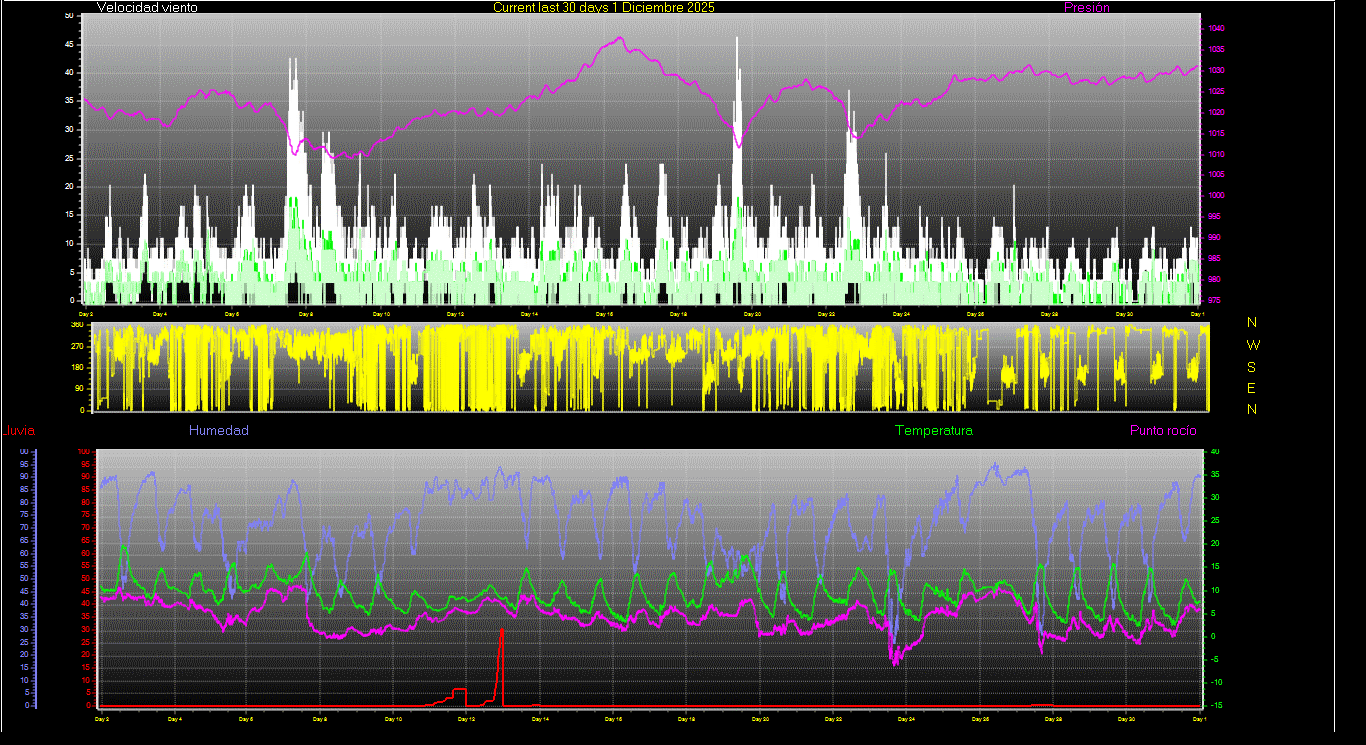This screenshot has height=745, width=1366.
Task: Click '100' on the red humidity axis
Action: [x=84, y=451]
